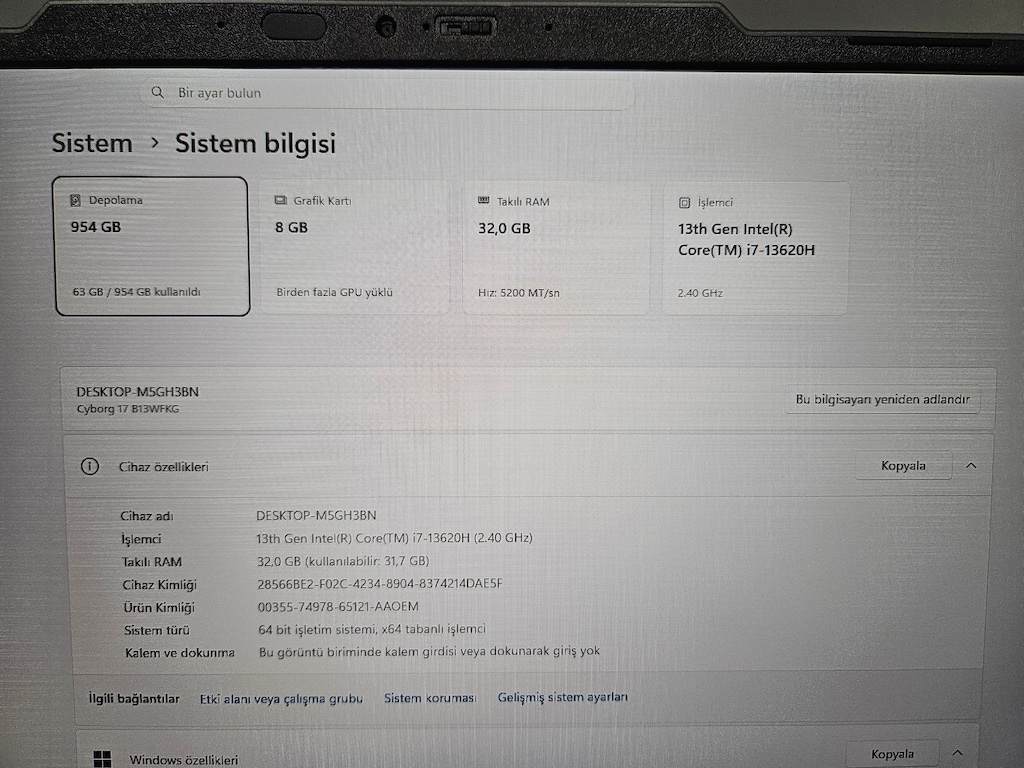Select the Cihaz Kimliği value 28566BE2

coord(379,584)
